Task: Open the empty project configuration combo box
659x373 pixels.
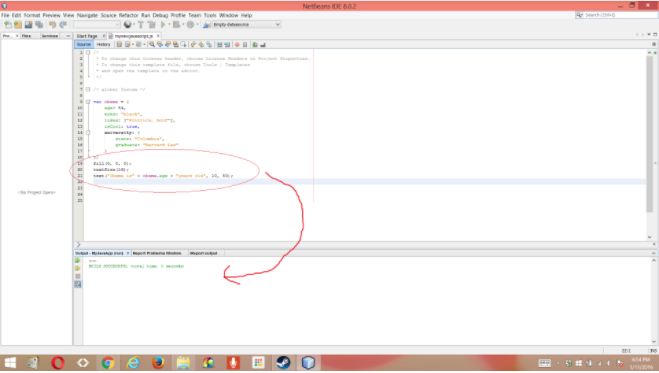Action: point(97,25)
